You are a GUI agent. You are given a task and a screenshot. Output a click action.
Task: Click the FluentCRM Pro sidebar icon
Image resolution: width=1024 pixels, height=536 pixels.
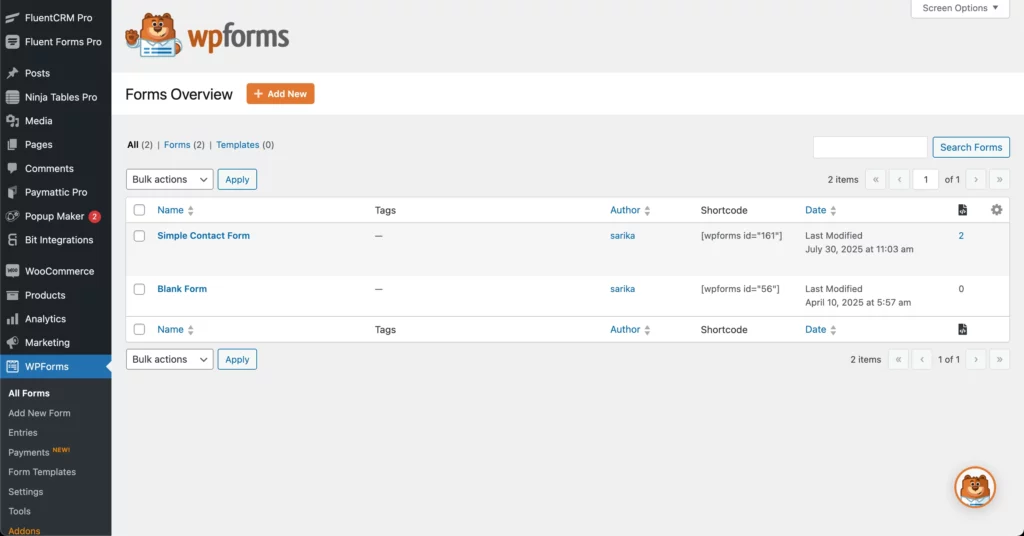click(x=12, y=18)
